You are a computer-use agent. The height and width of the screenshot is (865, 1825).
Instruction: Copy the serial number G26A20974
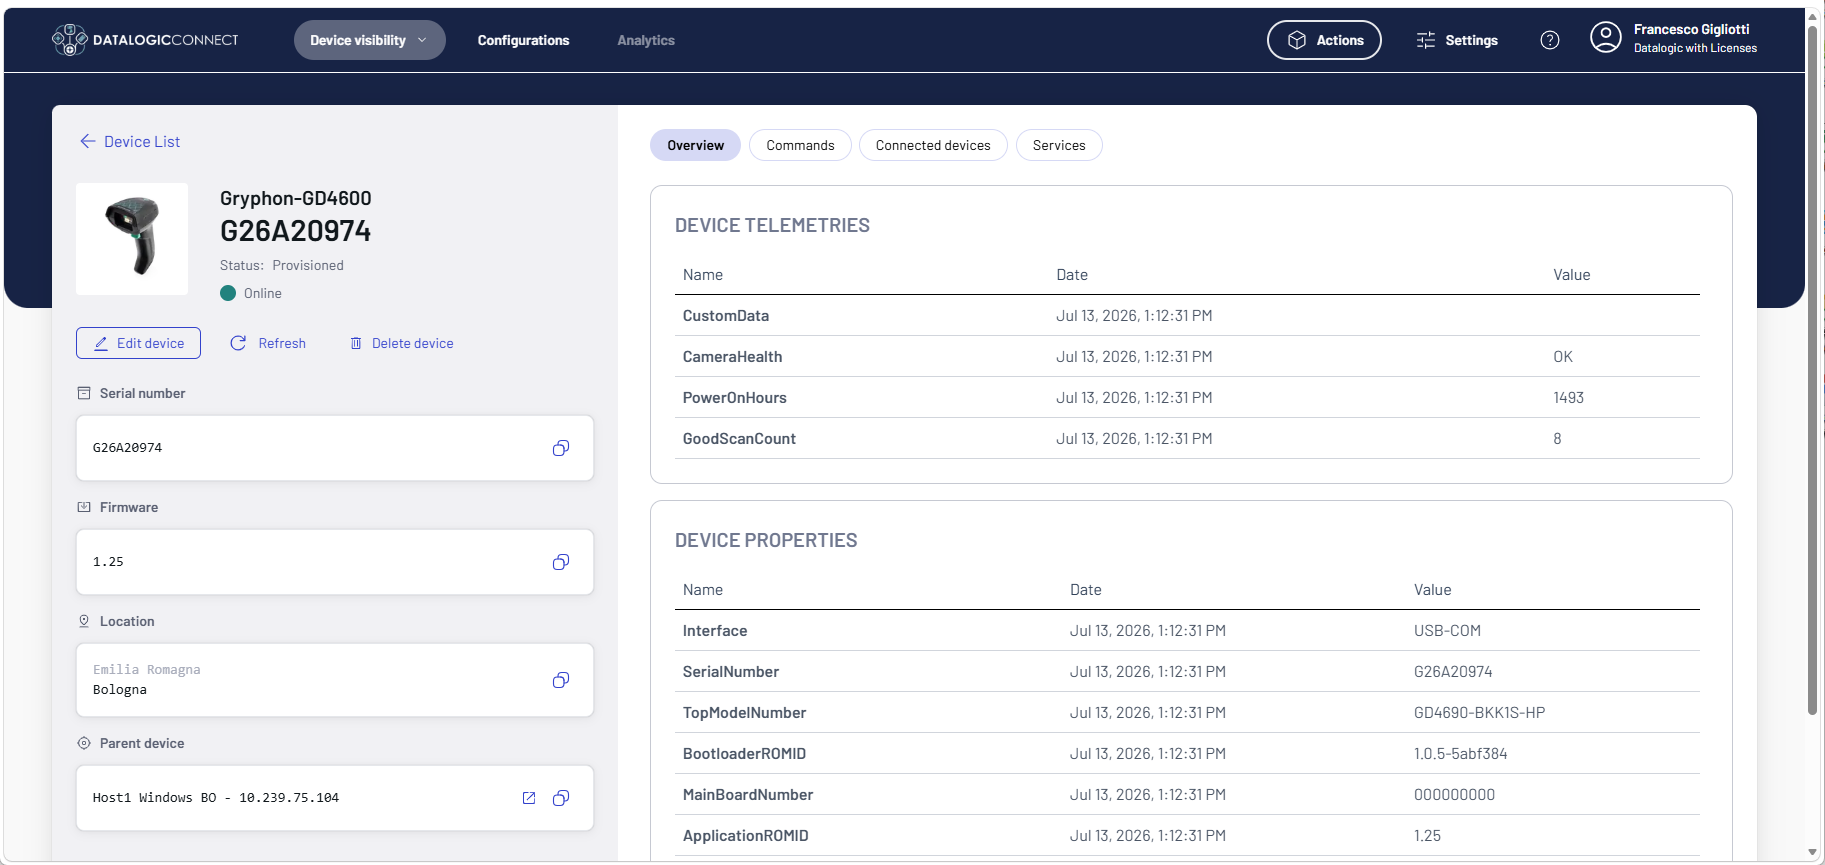561,448
